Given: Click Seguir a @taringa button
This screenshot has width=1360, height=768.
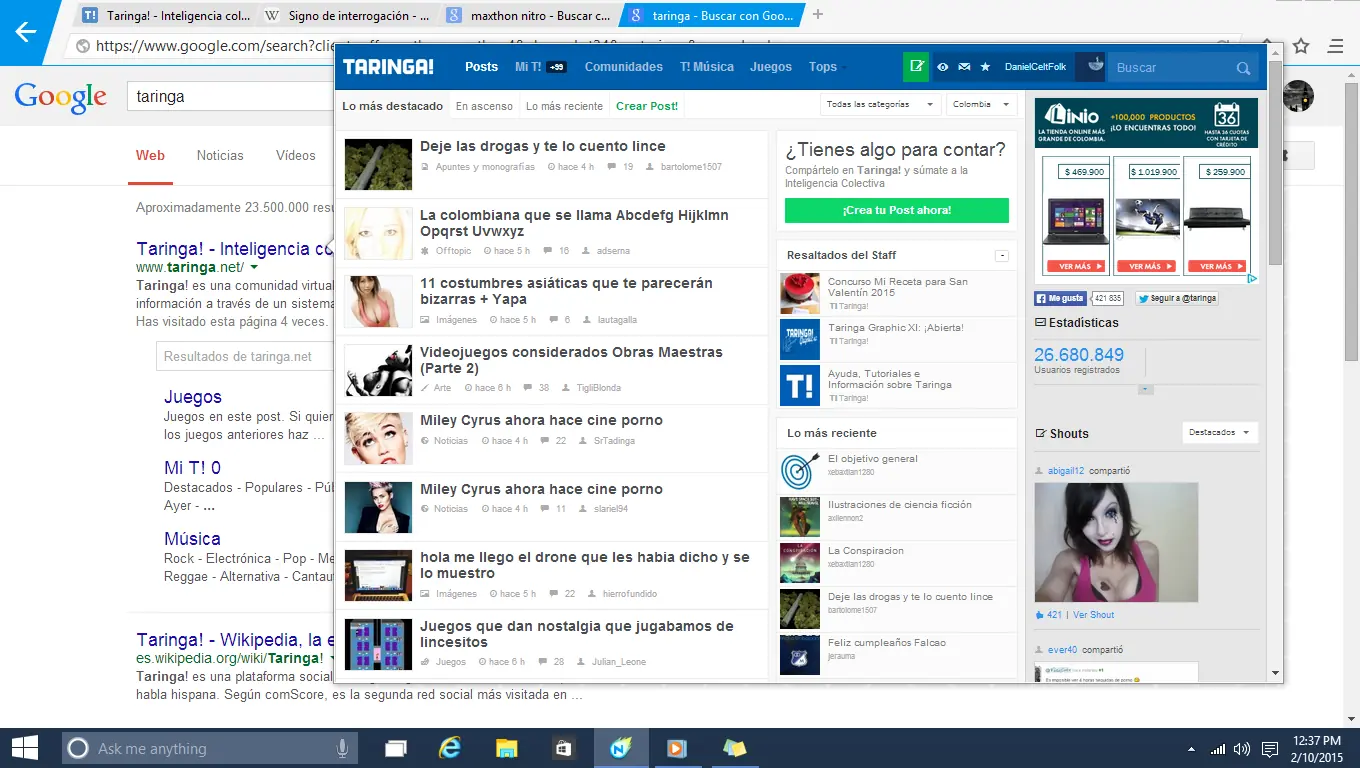Looking at the screenshot, I should coord(1177,298).
